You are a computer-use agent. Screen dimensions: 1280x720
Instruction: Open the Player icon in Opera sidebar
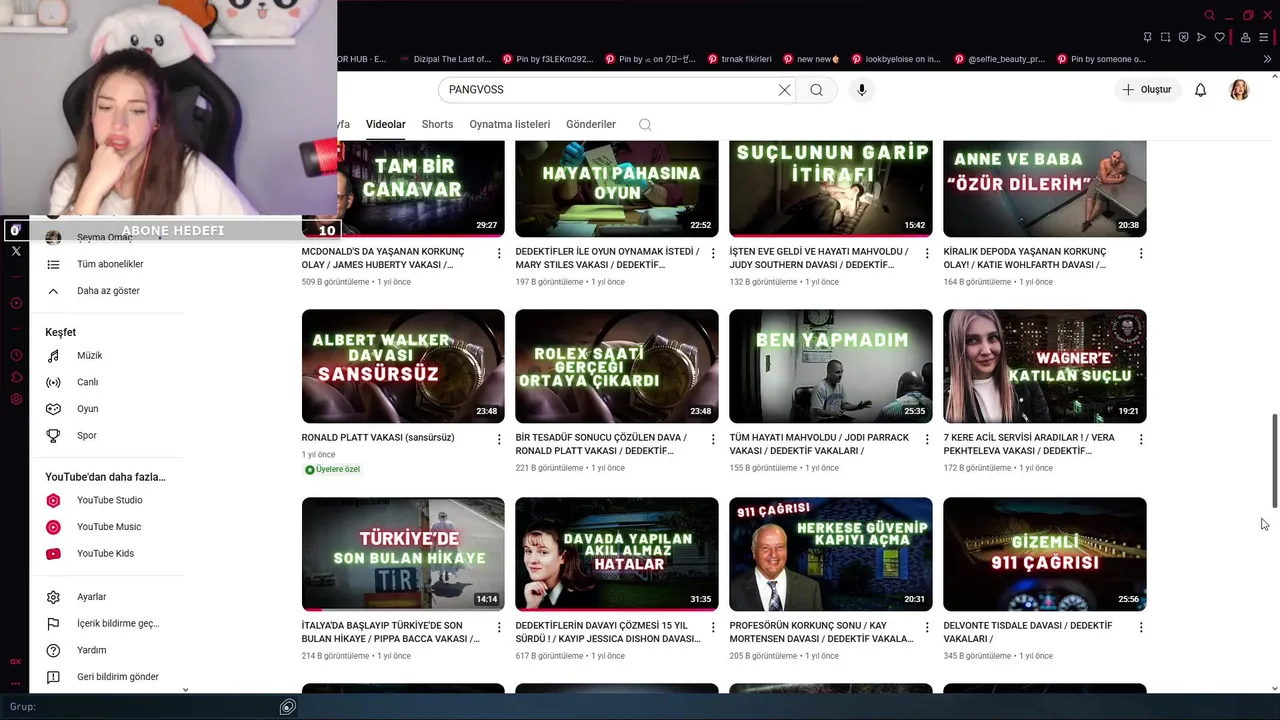pyautogui.click(x=16, y=303)
